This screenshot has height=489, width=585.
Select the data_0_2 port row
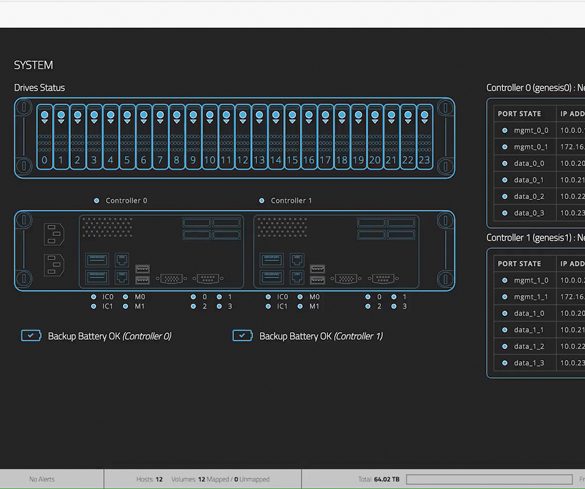(539, 196)
